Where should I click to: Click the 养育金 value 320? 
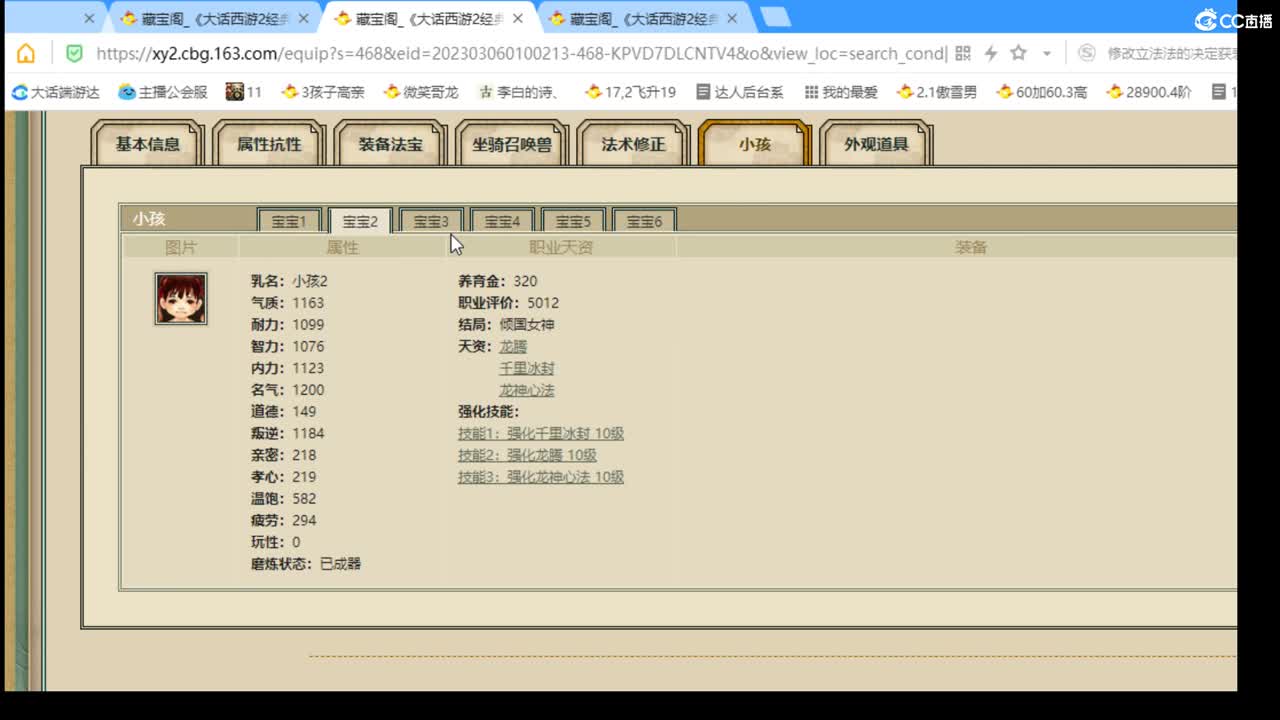525,281
